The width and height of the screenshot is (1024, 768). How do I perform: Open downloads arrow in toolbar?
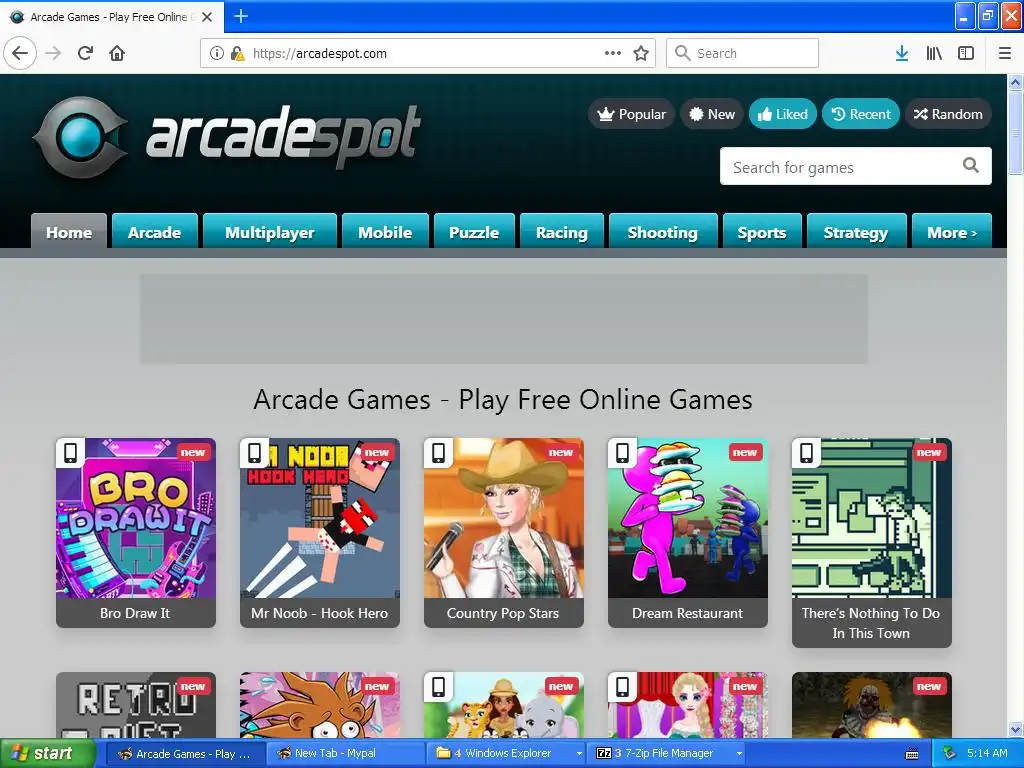pyautogui.click(x=902, y=54)
